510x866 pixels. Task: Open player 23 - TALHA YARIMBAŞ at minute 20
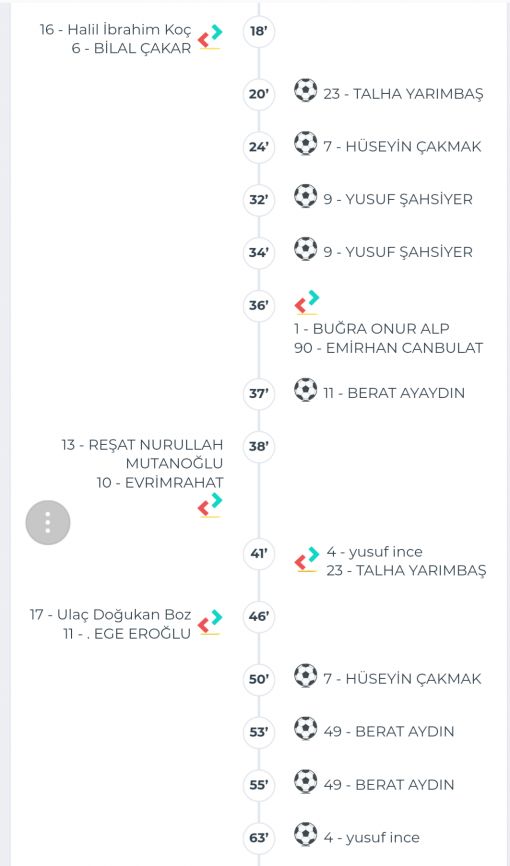point(403,94)
